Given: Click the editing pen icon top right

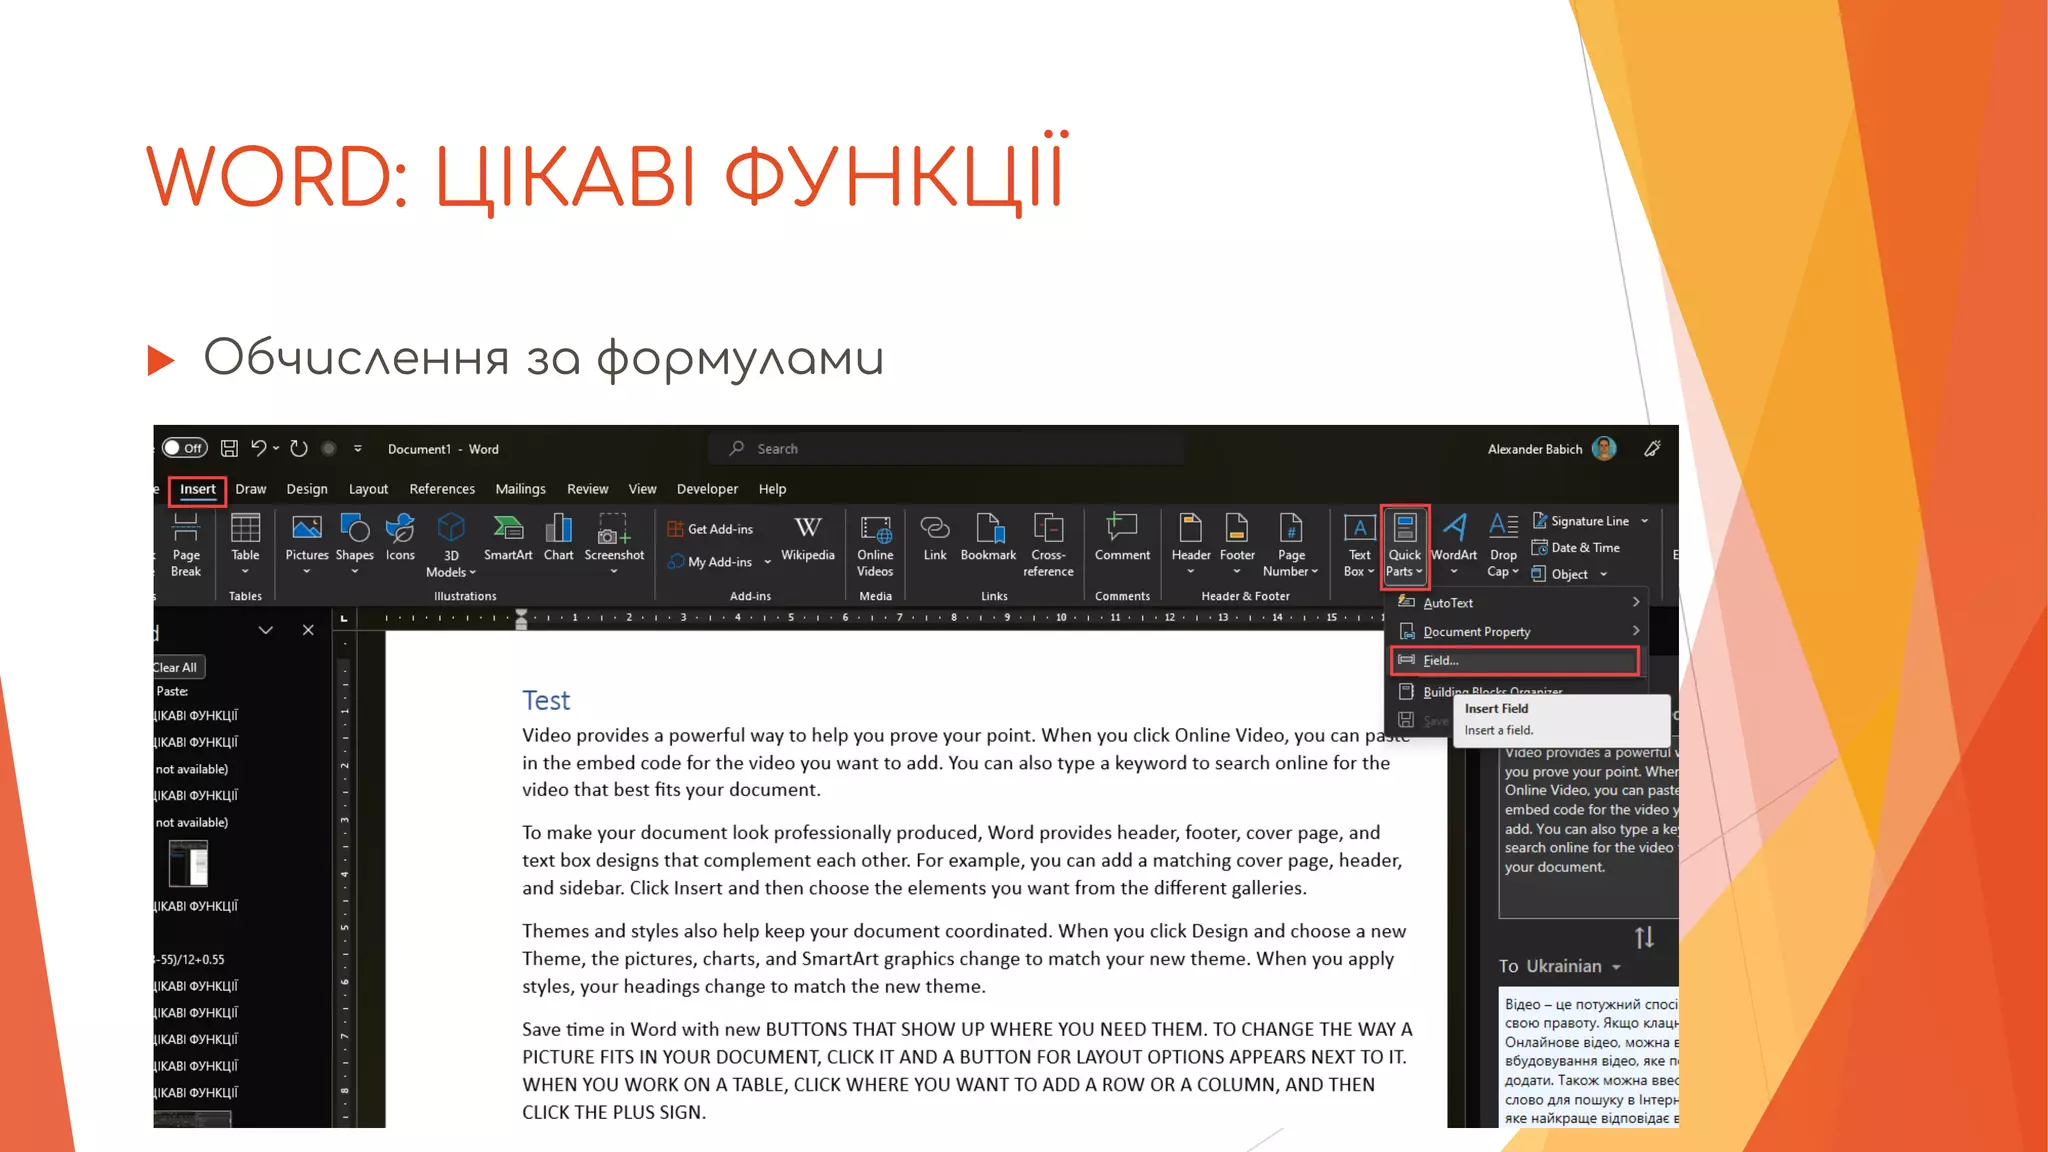Looking at the screenshot, I should tap(1652, 449).
